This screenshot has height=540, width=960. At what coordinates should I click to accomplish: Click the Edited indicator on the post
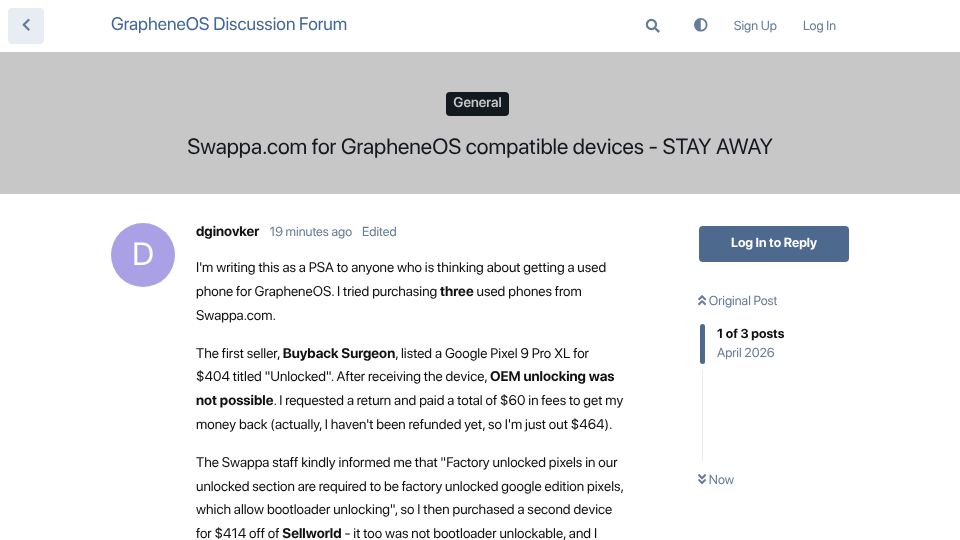[379, 232]
